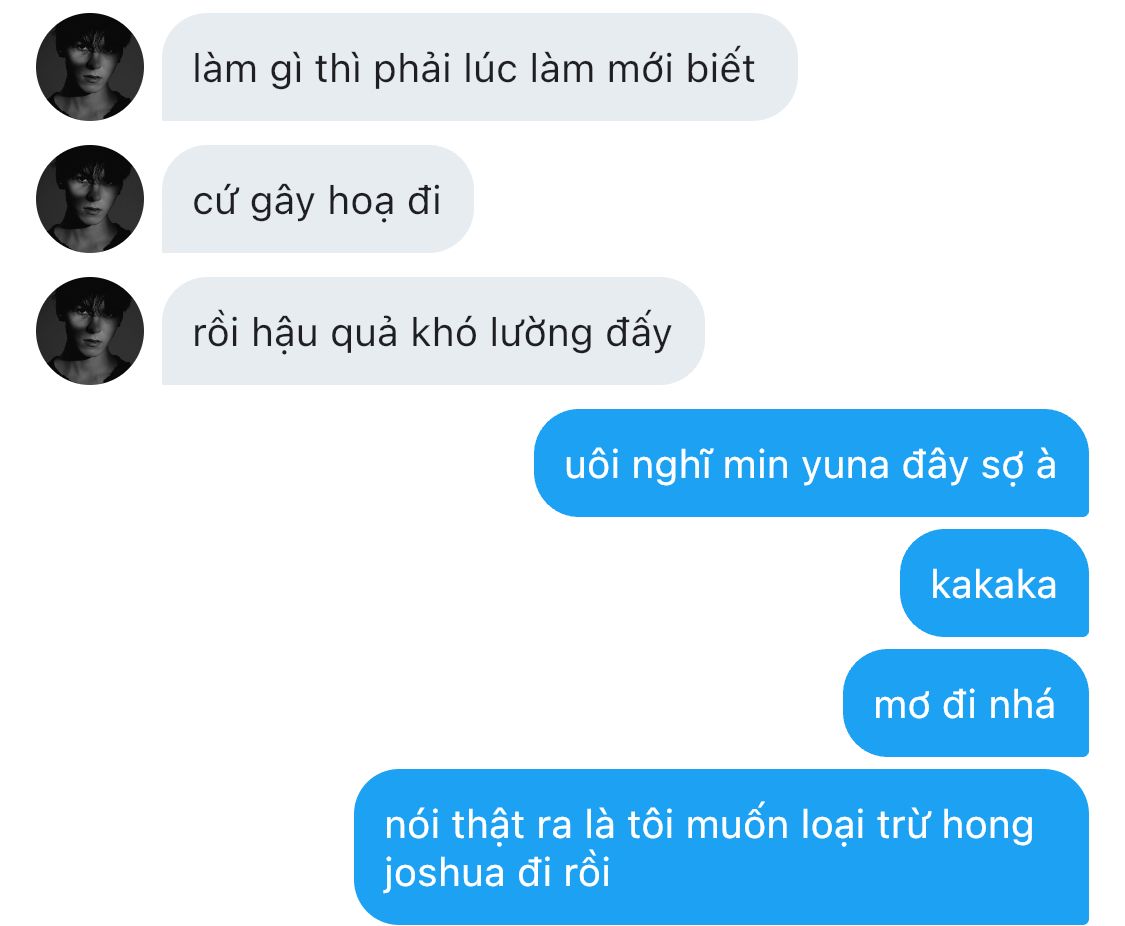This screenshot has height=926, width=1125.
Task: Tap avatar next to "cứ gây hoạ đi"
Action: [90, 199]
